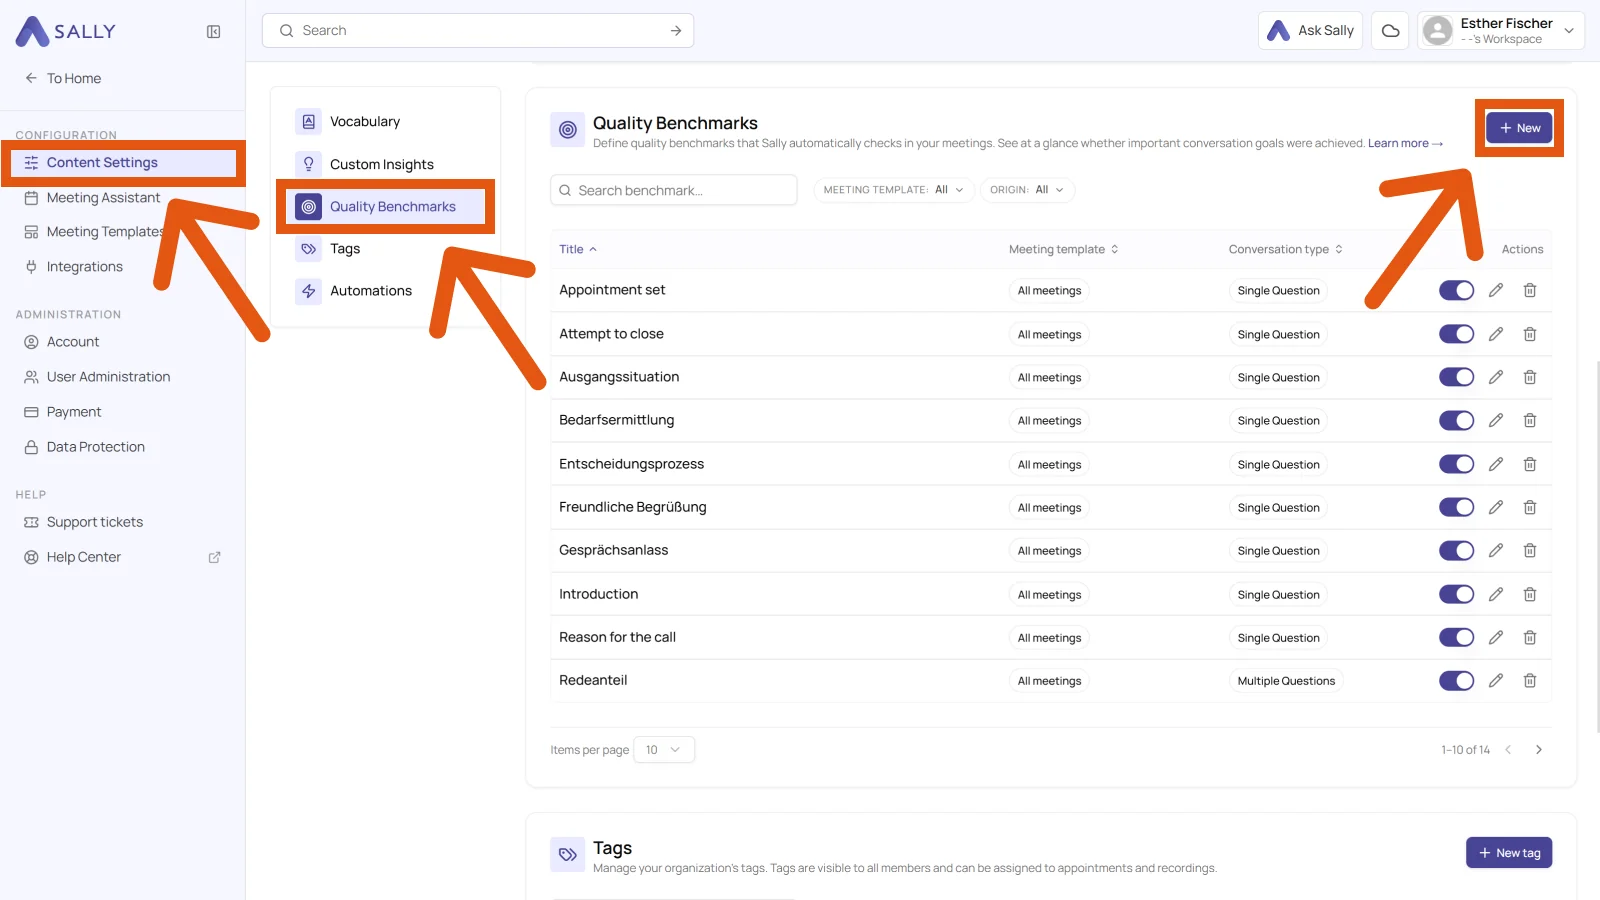Collapse the sidebar panel icon
The height and width of the screenshot is (900, 1600).
click(x=213, y=32)
